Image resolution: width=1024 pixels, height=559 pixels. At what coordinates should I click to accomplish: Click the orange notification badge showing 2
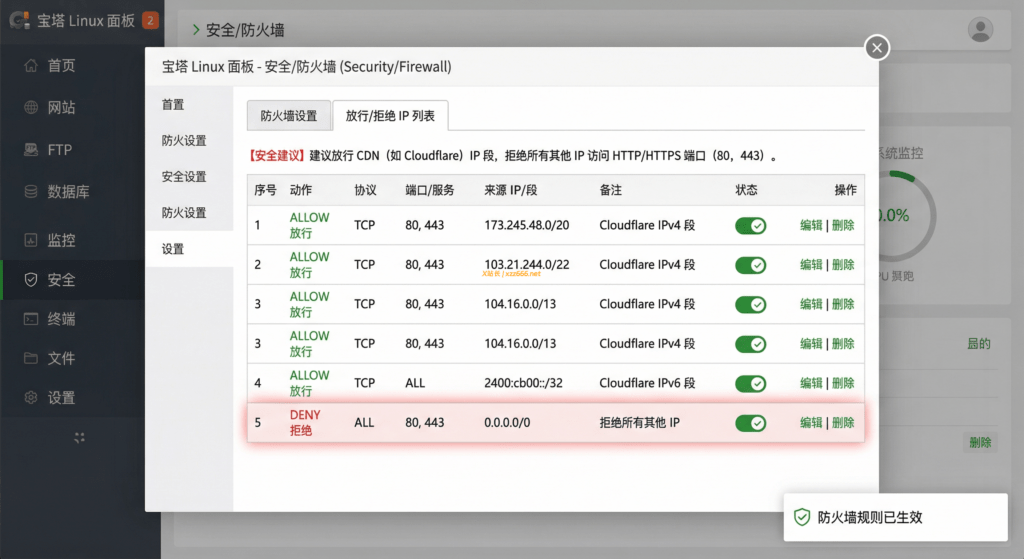click(x=150, y=20)
